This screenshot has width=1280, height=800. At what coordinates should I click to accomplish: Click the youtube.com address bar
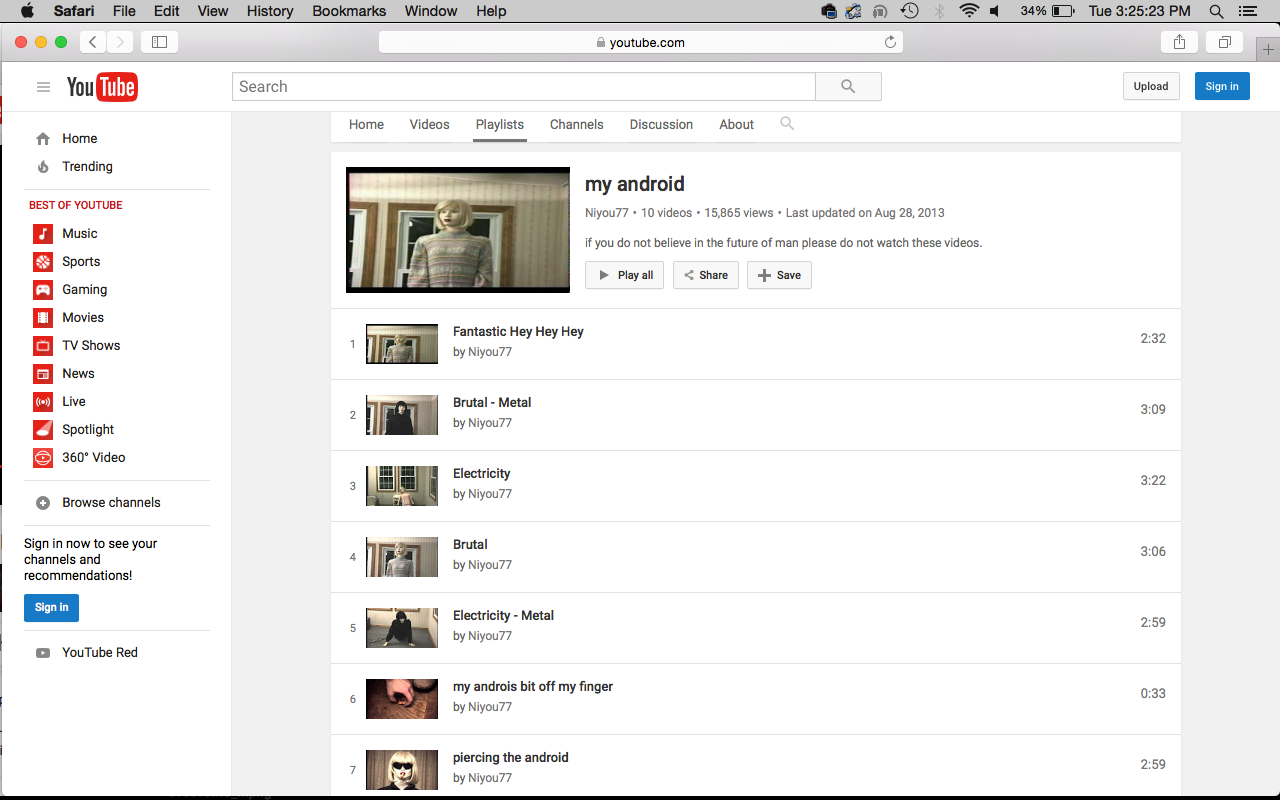point(641,42)
